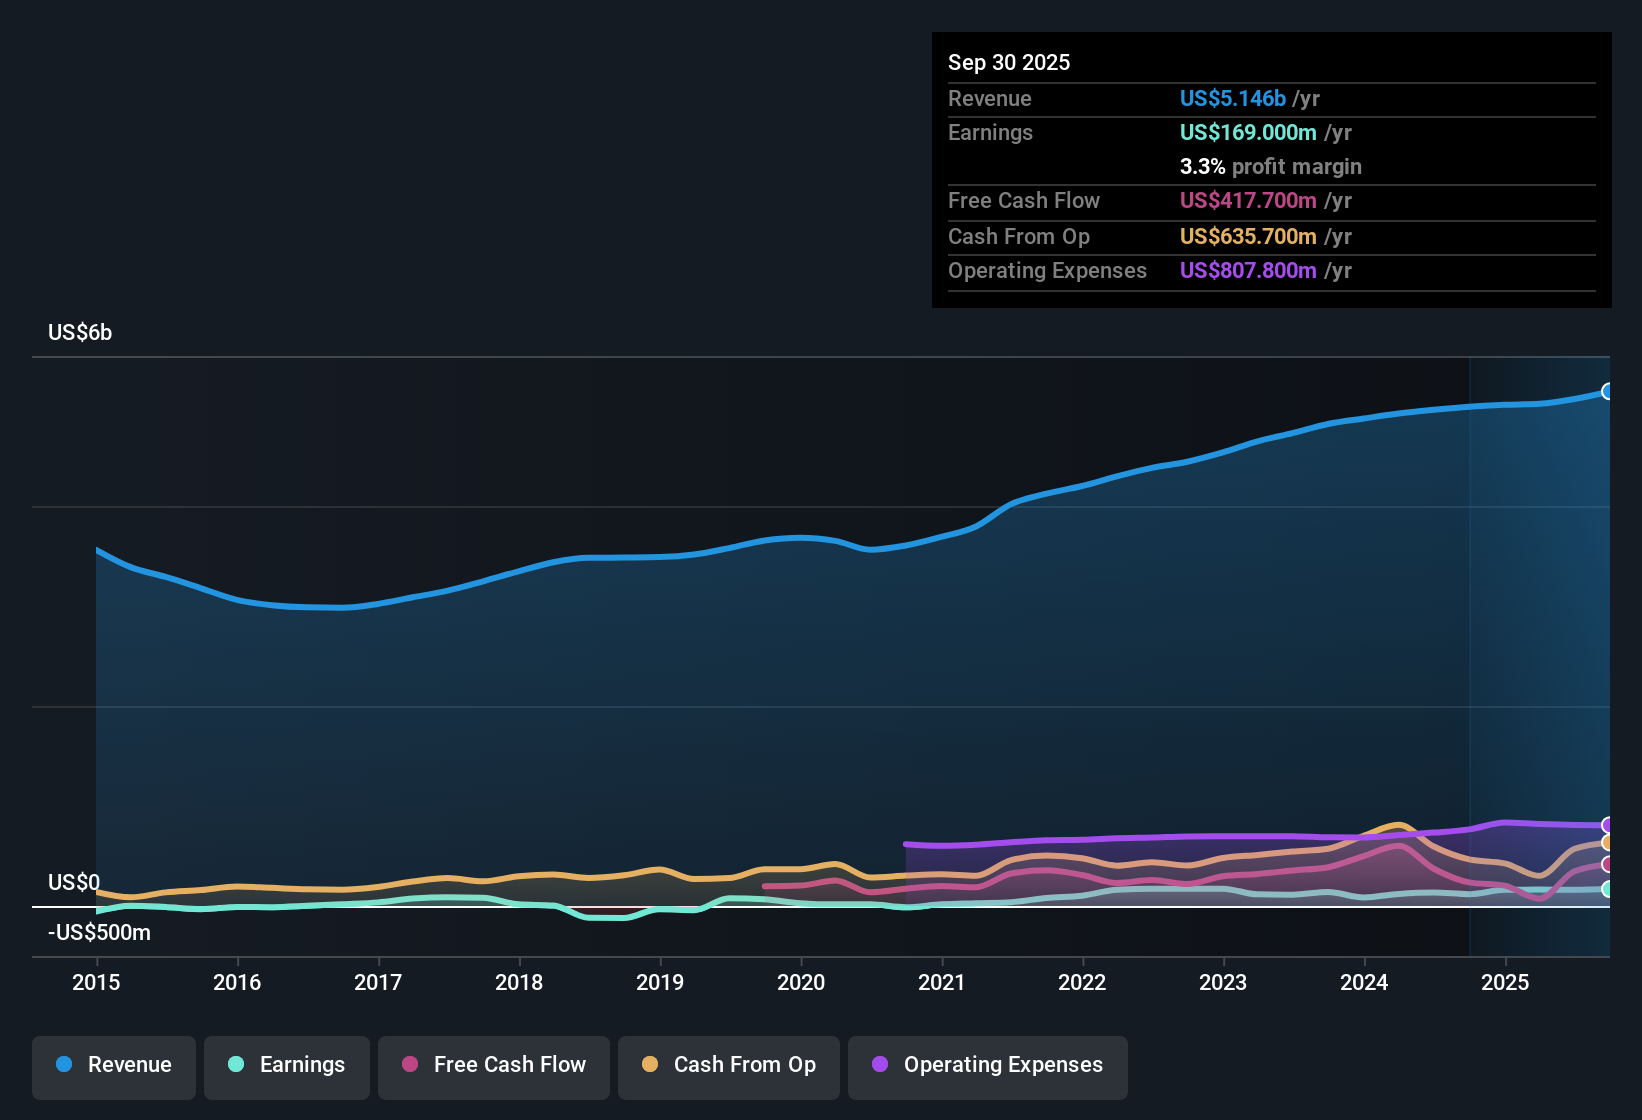Image resolution: width=1642 pixels, height=1120 pixels.
Task: Click the teal Earnings legend dot icon
Action: (236, 1065)
